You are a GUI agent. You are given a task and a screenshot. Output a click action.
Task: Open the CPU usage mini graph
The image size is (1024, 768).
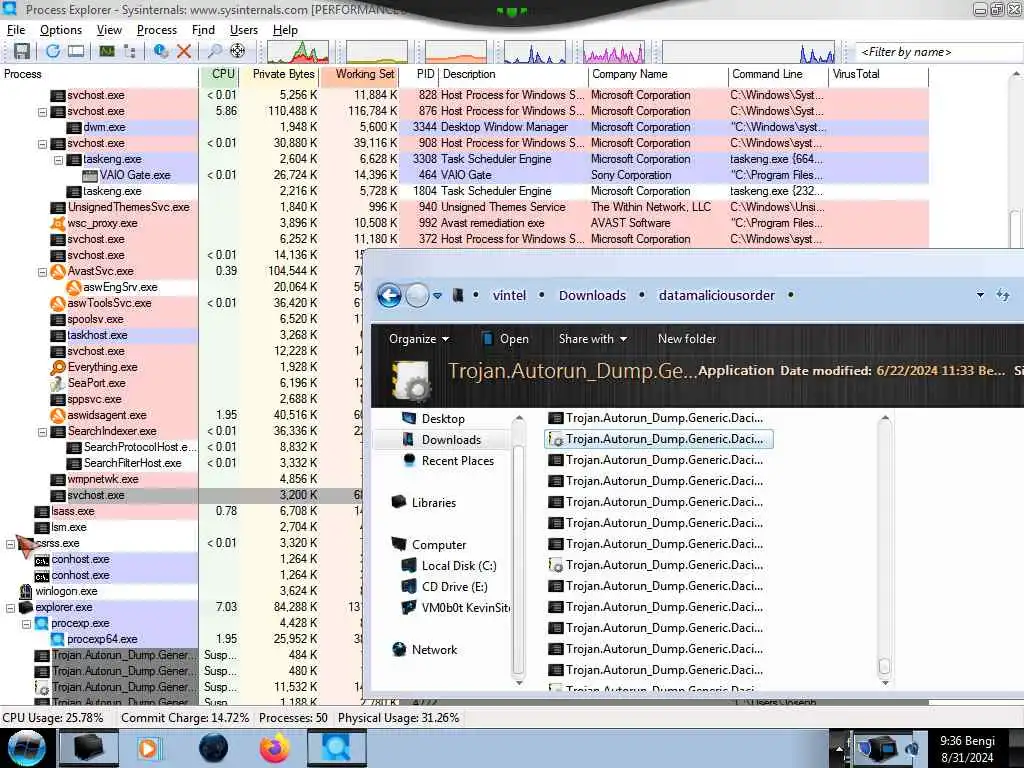298,52
